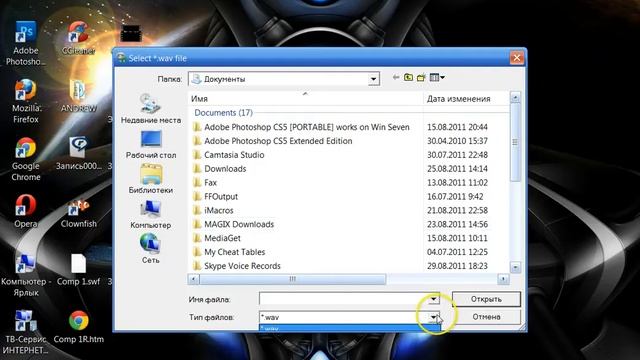640x360 pixels.
Task: Open the ANDREW desktop icon
Action: coord(78,96)
